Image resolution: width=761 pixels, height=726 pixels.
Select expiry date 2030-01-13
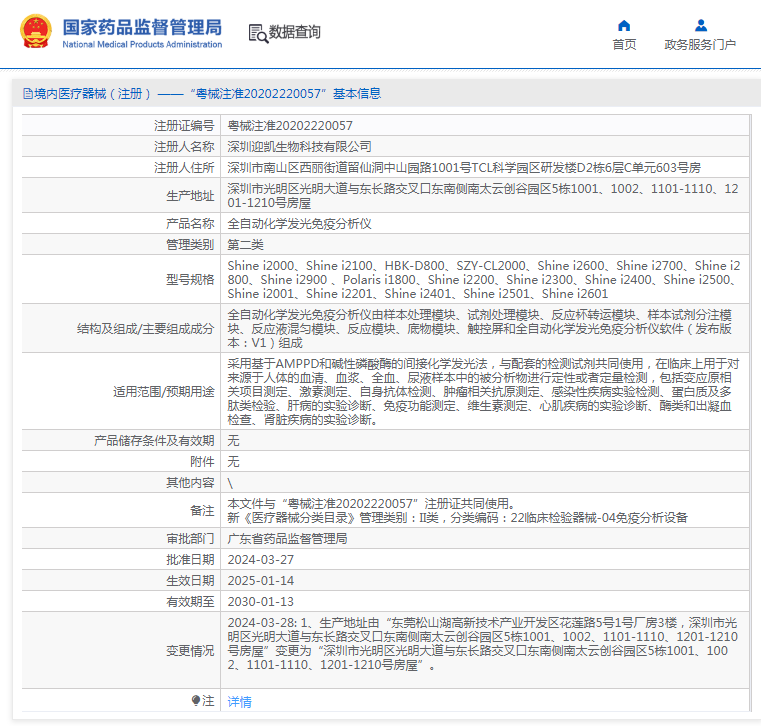pyautogui.click(x=261, y=601)
